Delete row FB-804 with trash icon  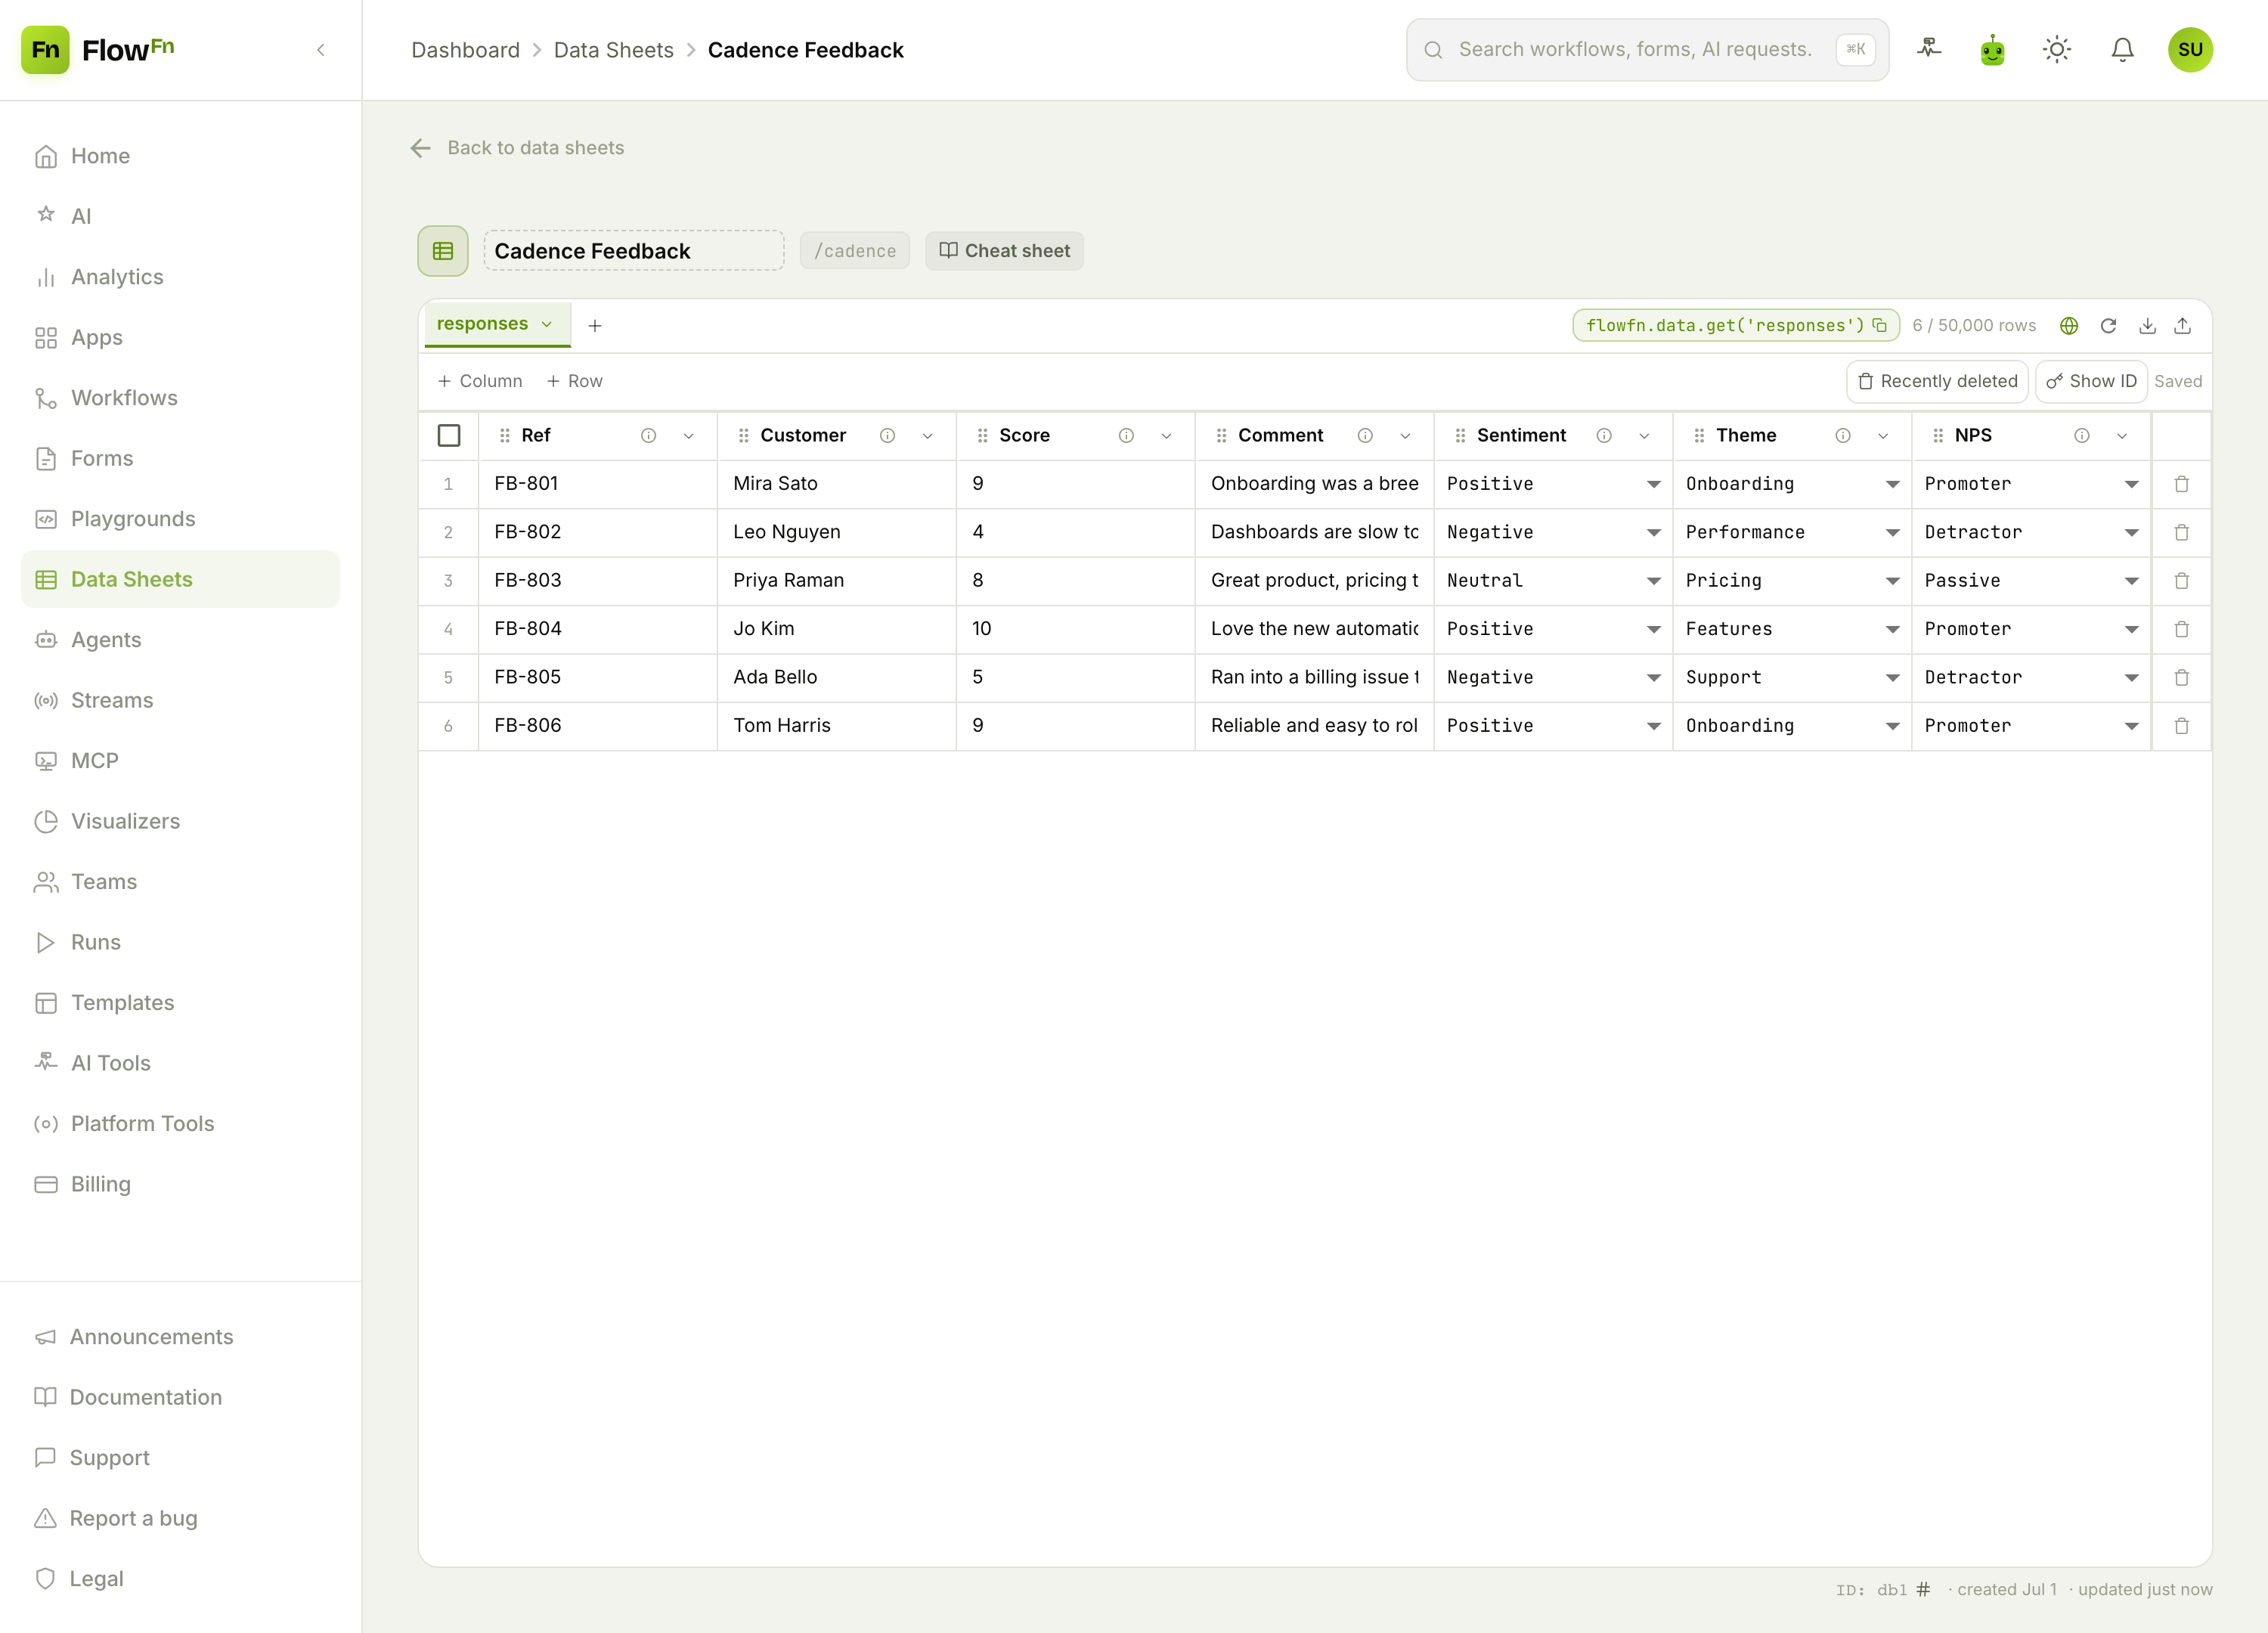click(2181, 629)
